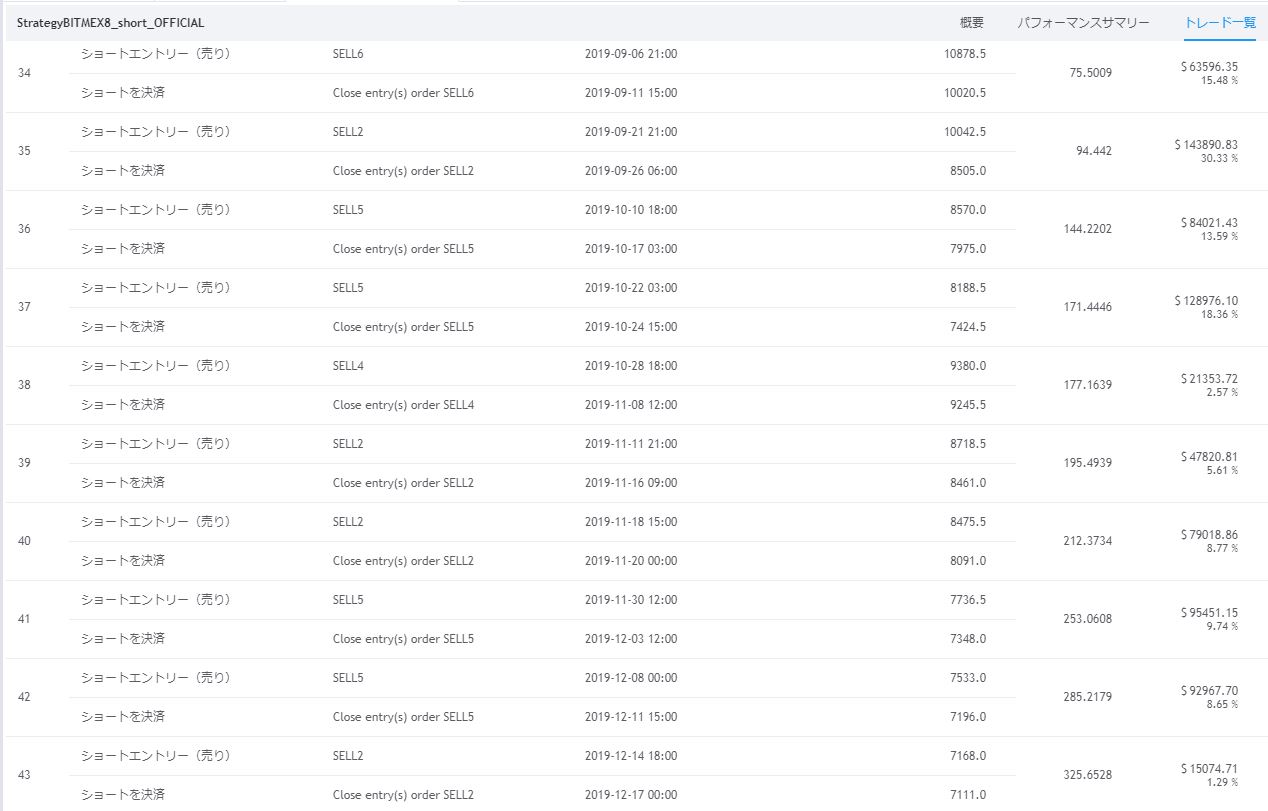Click trade number 38 row
Screen dimensions: 1268x811
point(25,385)
